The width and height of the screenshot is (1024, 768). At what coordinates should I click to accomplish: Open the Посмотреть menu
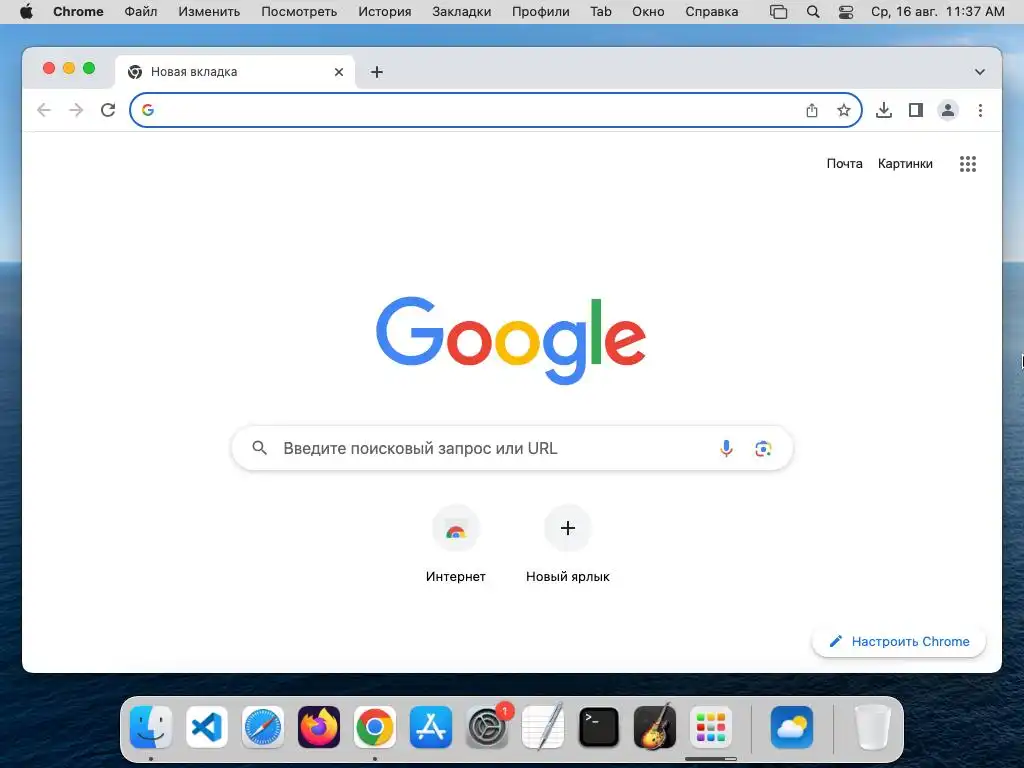tap(299, 12)
